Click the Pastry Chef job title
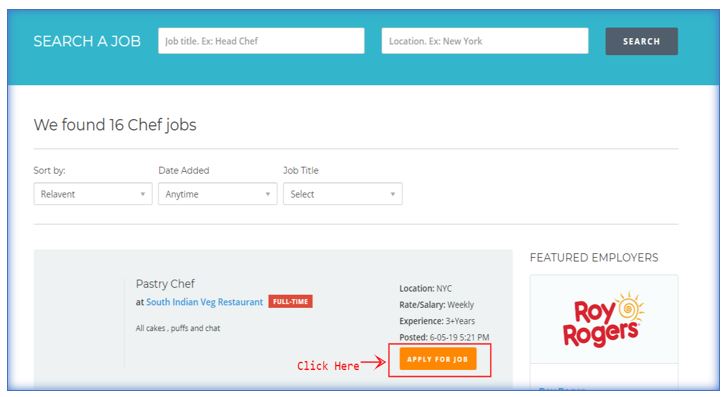The width and height of the screenshot is (725, 397). (165, 284)
